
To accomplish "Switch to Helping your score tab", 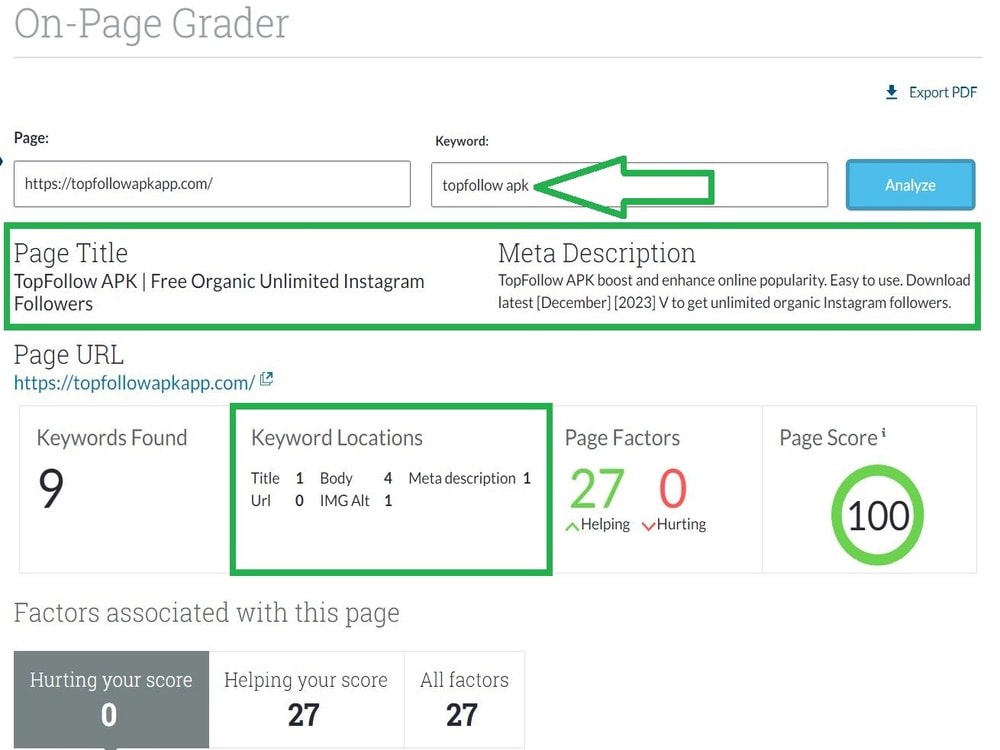I will click(x=306, y=699).
